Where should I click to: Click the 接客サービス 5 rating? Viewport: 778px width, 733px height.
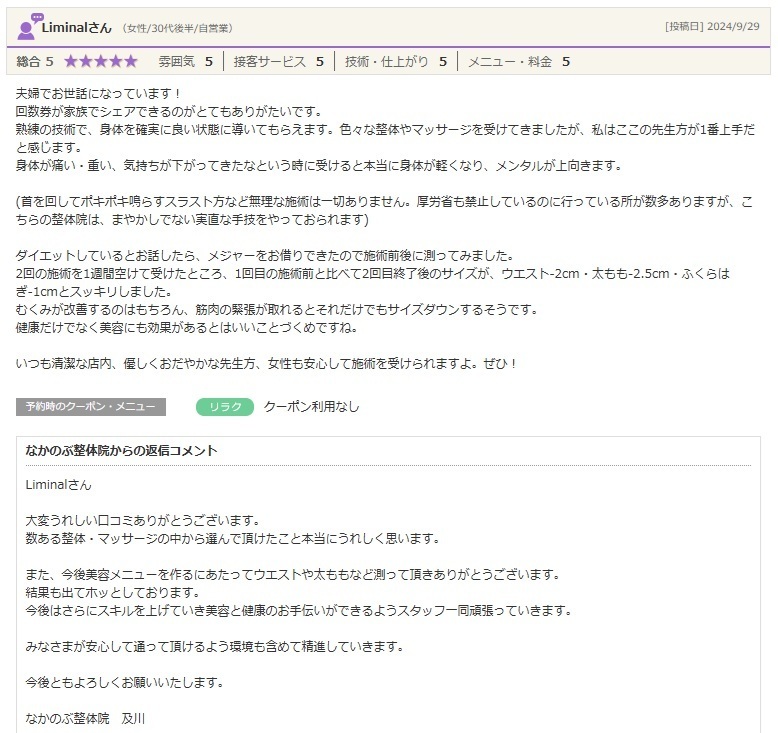pyautogui.click(x=278, y=62)
